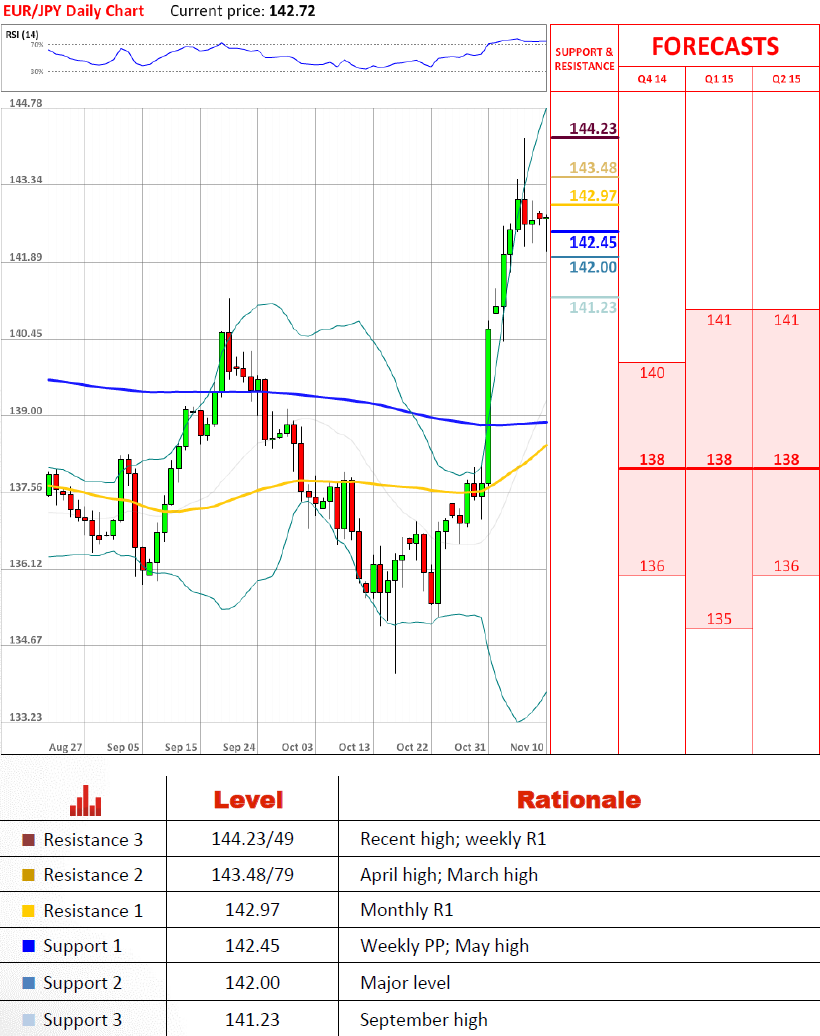
Task: Click the 'September high' rationale
Action: tap(424, 1020)
